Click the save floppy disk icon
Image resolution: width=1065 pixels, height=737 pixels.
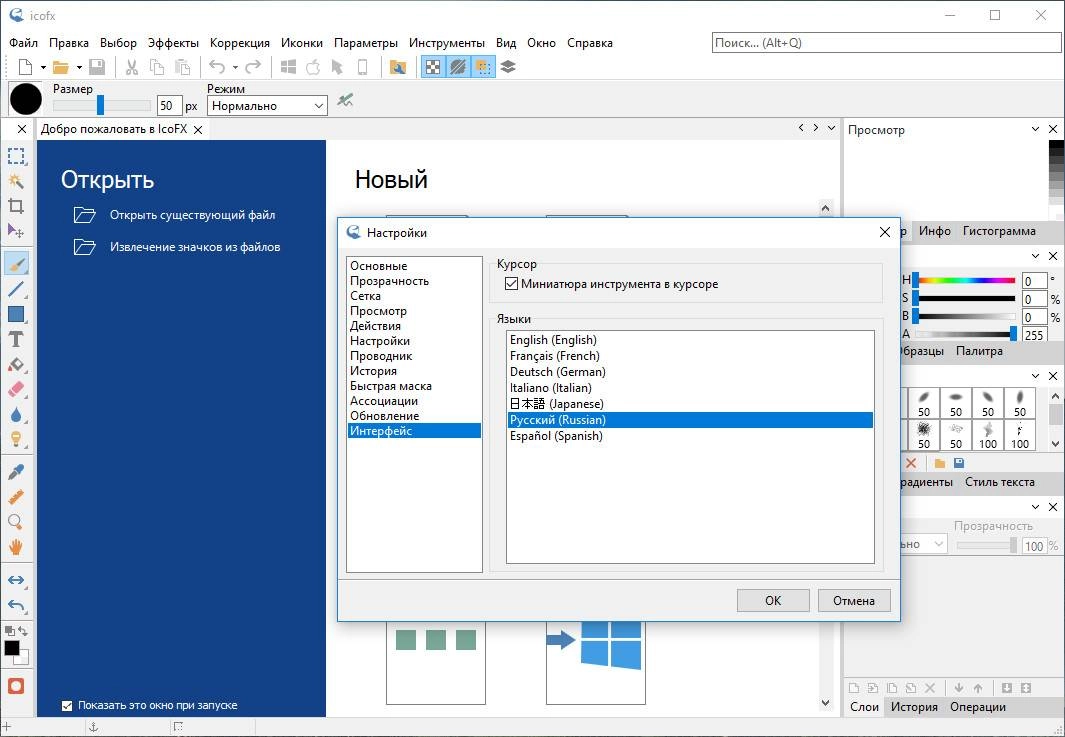point(97,67)
